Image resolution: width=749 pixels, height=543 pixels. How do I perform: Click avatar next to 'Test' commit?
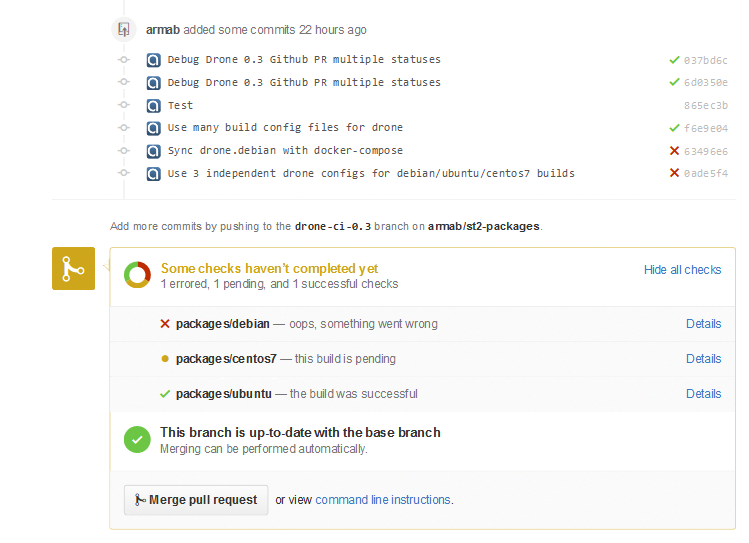[153, 106]
